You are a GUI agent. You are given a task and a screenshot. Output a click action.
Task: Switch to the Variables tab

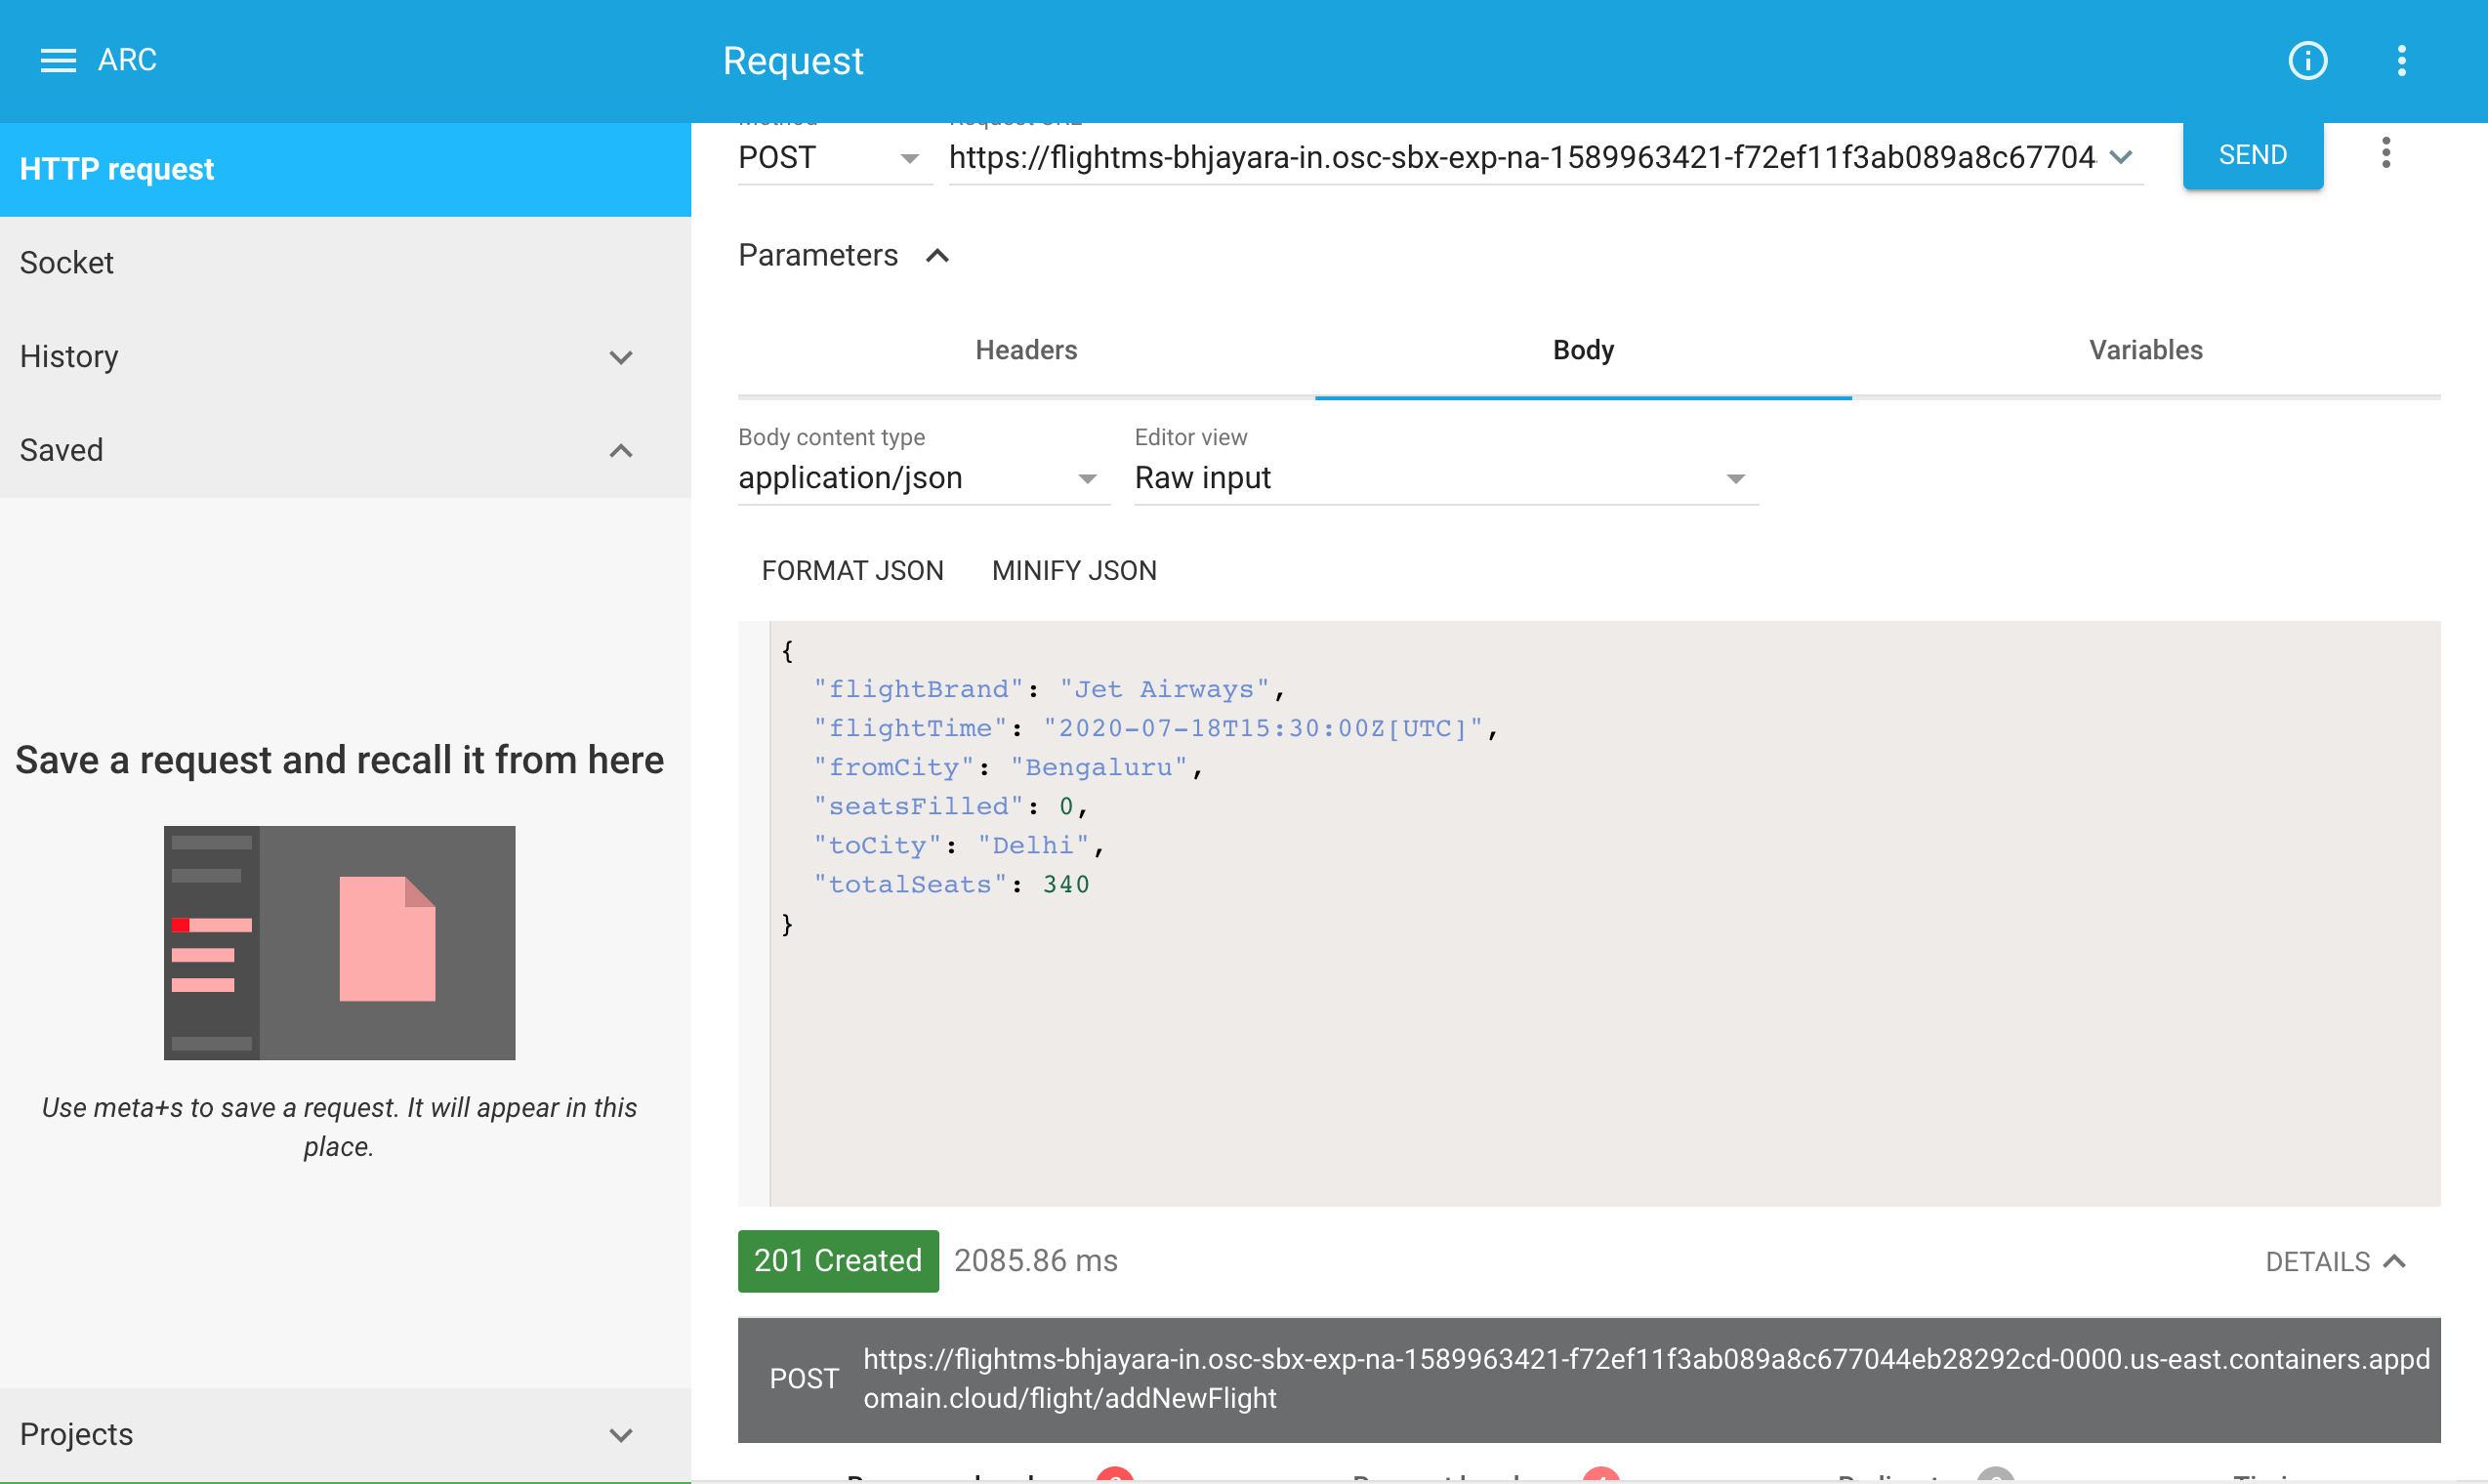[x=2145, y=350]
